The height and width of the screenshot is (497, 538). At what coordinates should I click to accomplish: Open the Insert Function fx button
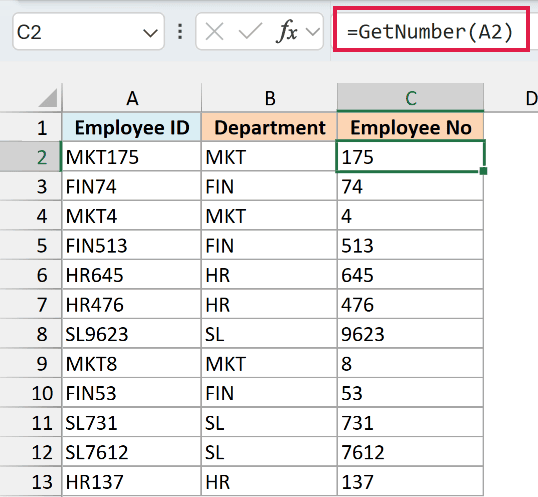pos(286,32)
